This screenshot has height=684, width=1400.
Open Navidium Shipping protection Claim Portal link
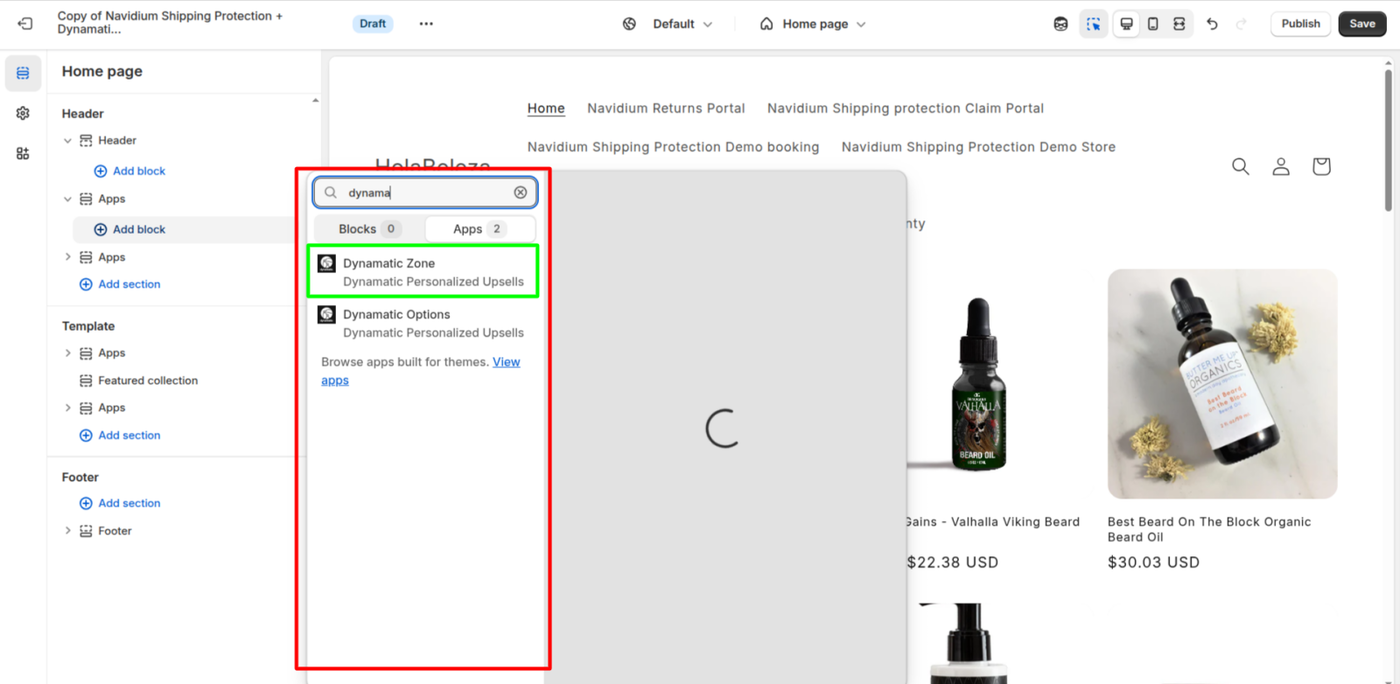coord(905,108)
